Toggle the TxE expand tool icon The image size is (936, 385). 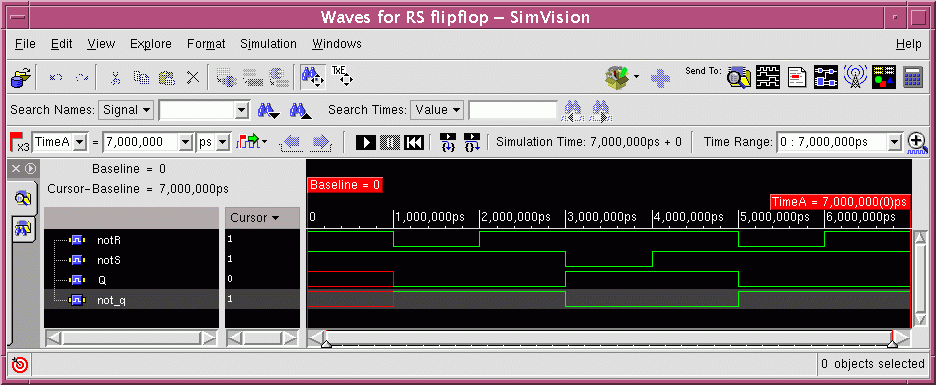[x=342, y=76]
